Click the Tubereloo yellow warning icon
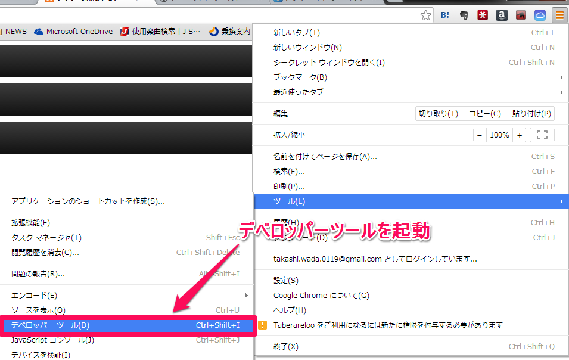Viewport: 569px width, 360px height. [x=262, y=325]
